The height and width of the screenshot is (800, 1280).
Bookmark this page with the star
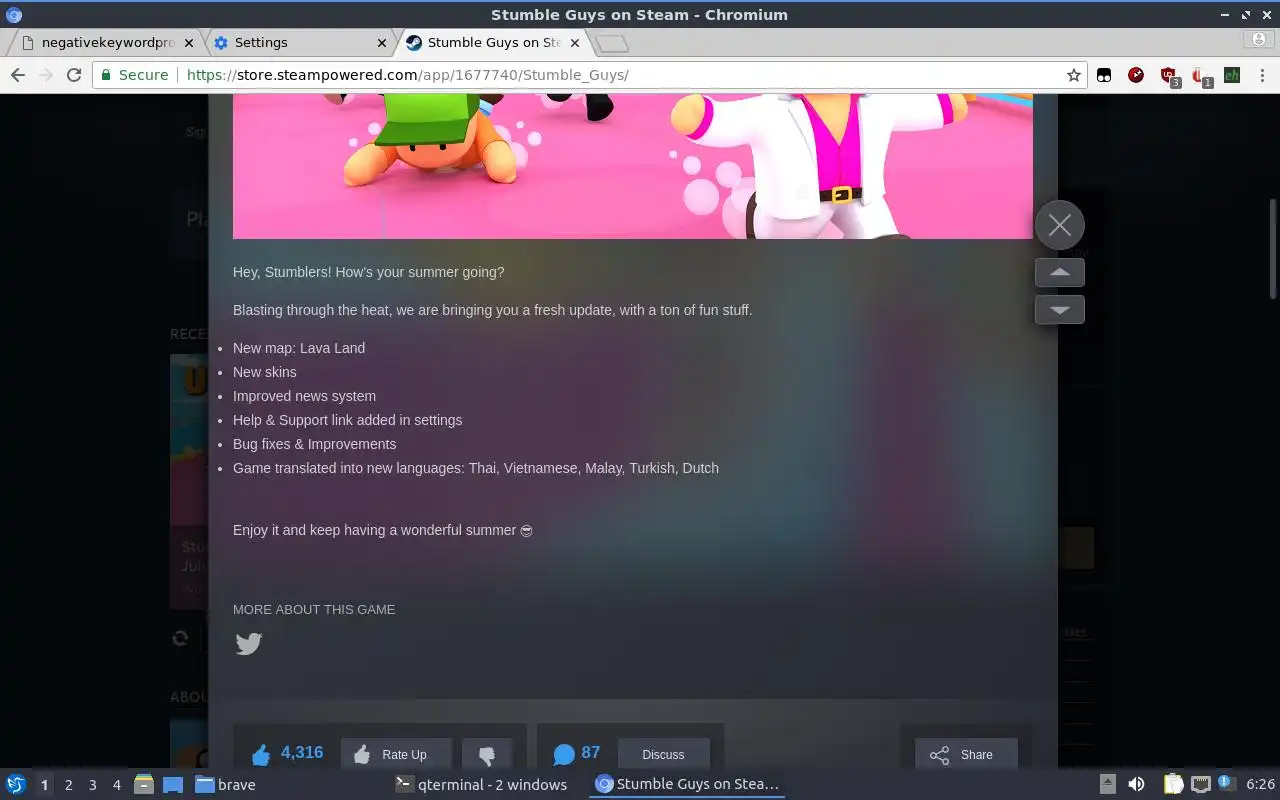[1073, 75]
